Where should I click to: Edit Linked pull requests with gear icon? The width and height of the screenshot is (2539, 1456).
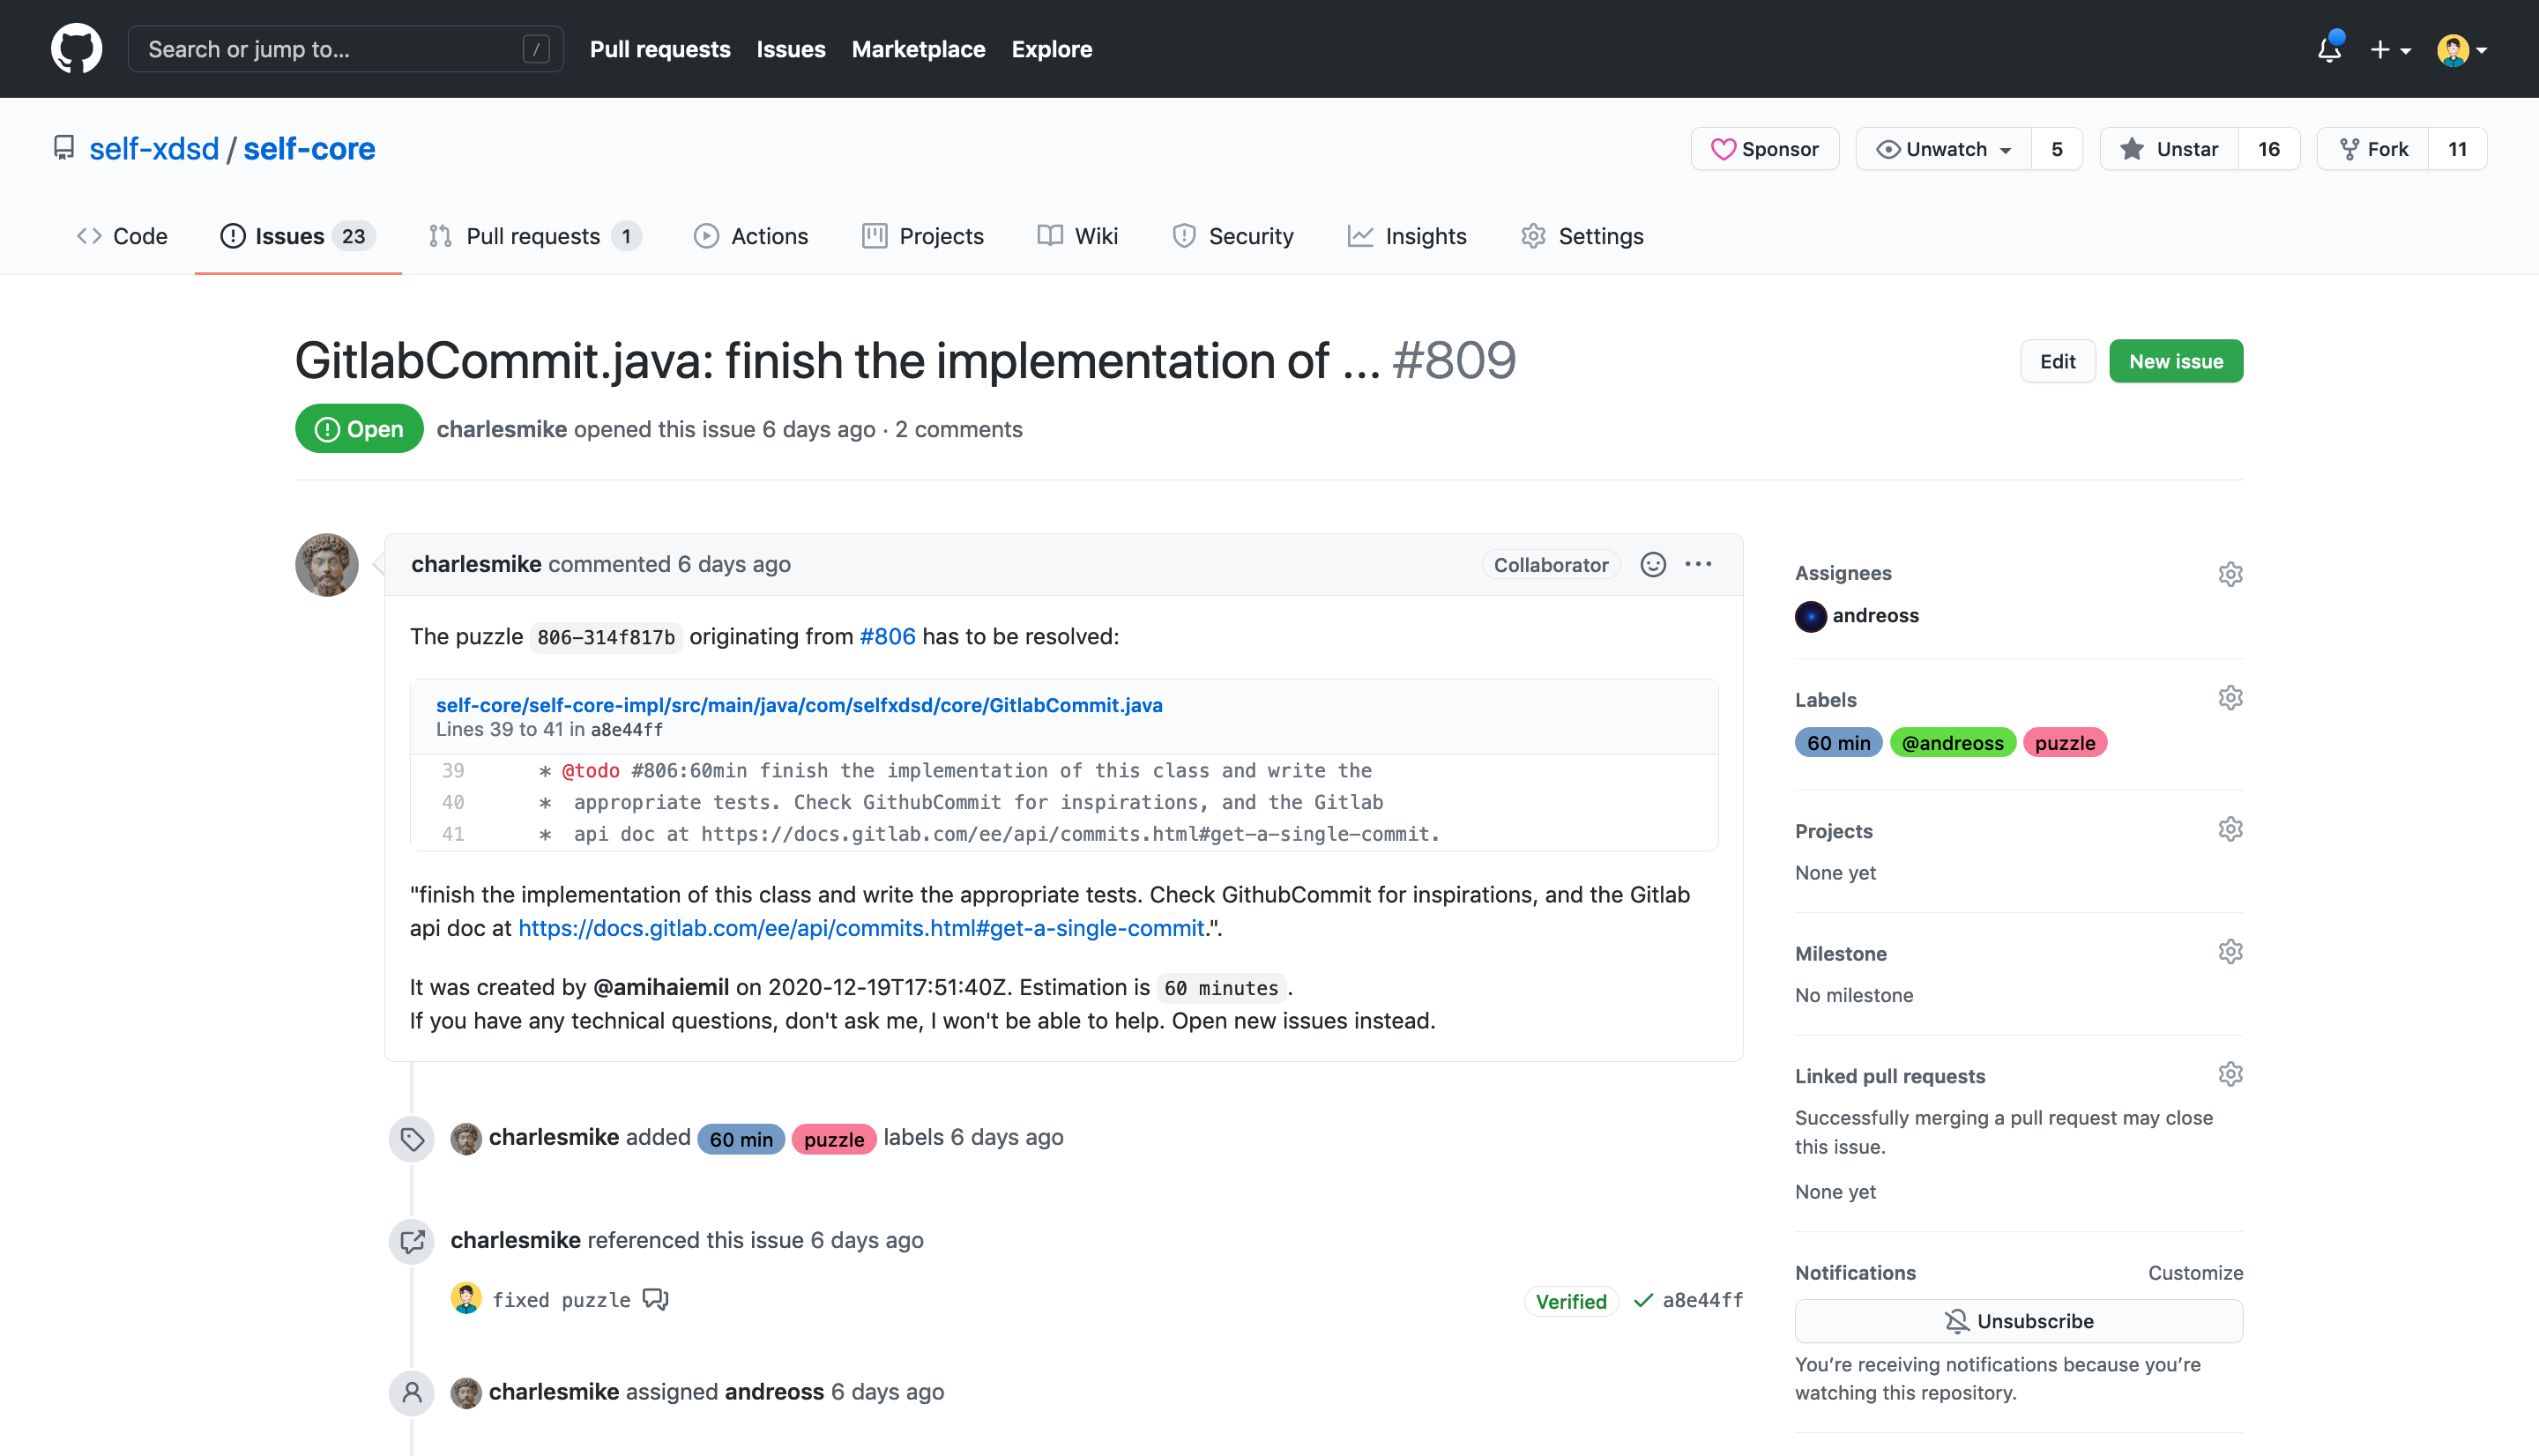2230,1074
